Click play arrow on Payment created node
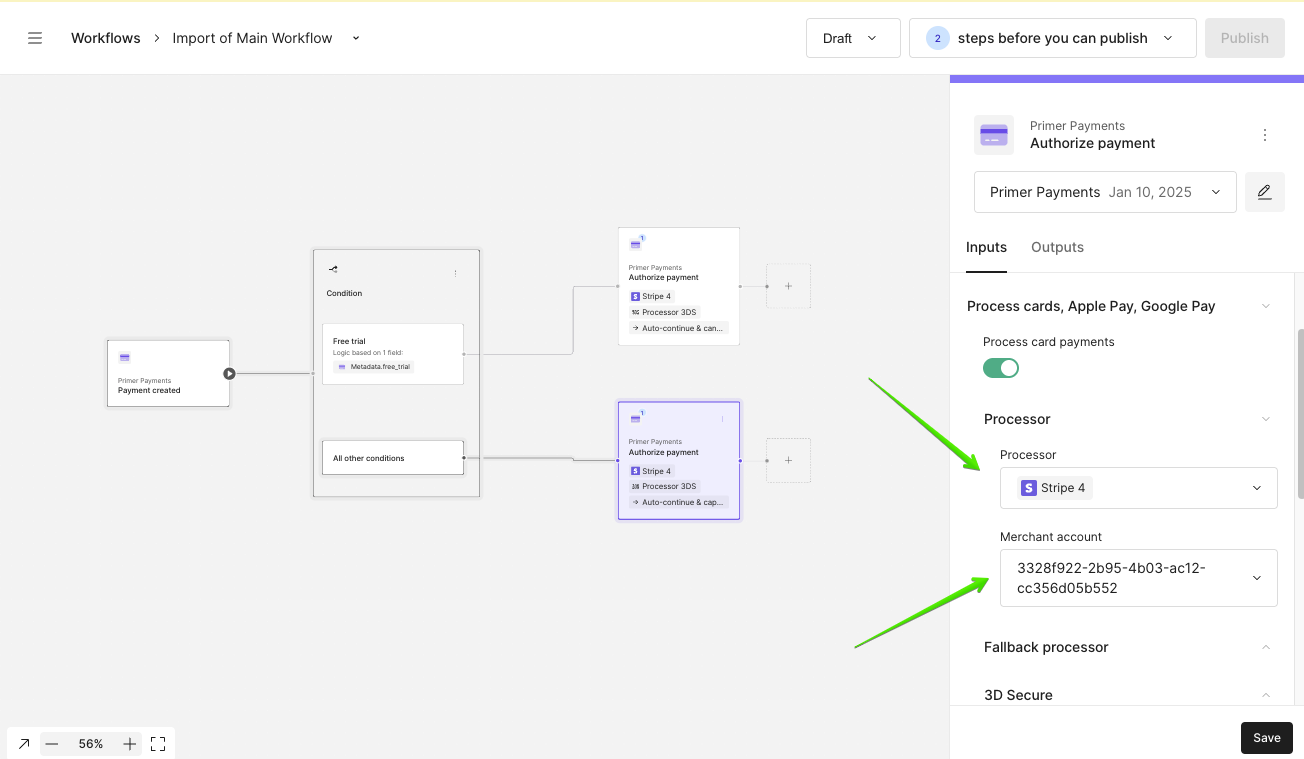Viewport: 1304px width, 759px height. point(229,374)
